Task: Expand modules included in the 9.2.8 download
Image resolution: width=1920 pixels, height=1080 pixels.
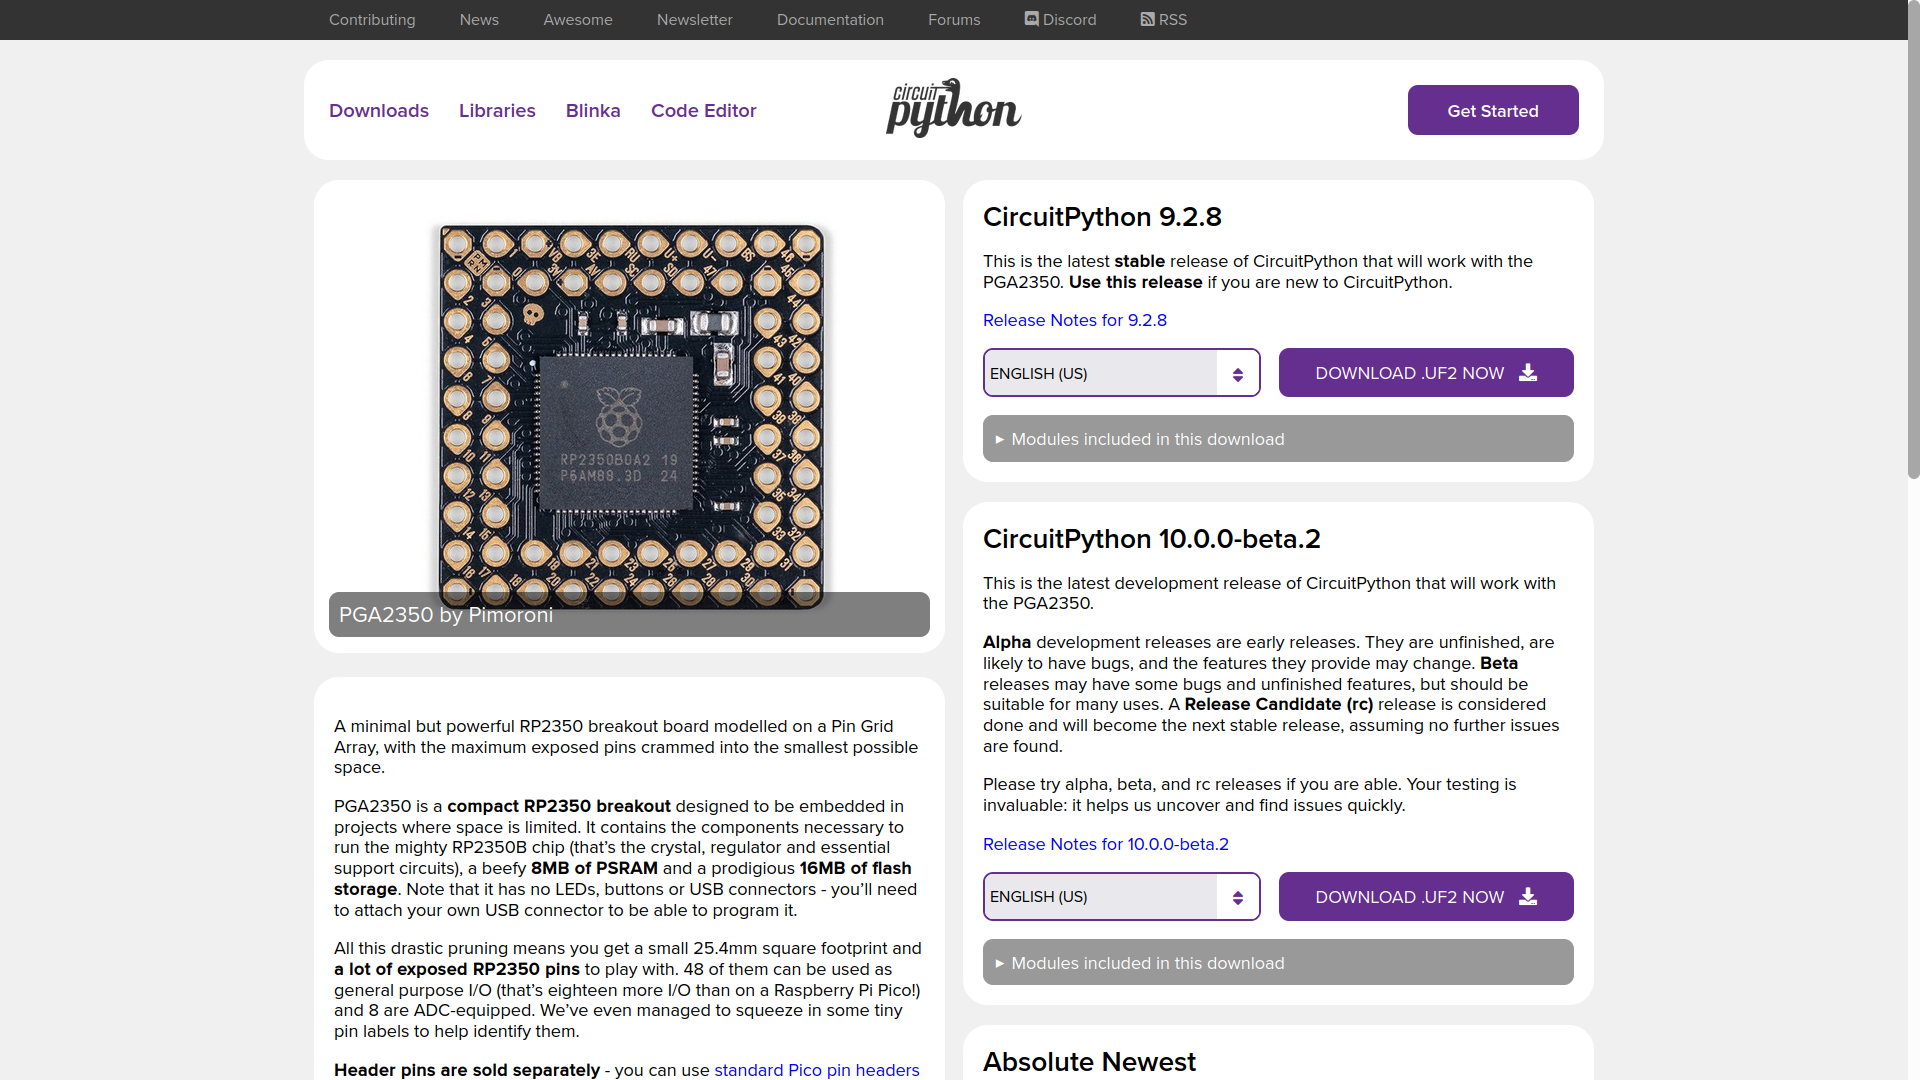Action: (x=1278, y=439)
